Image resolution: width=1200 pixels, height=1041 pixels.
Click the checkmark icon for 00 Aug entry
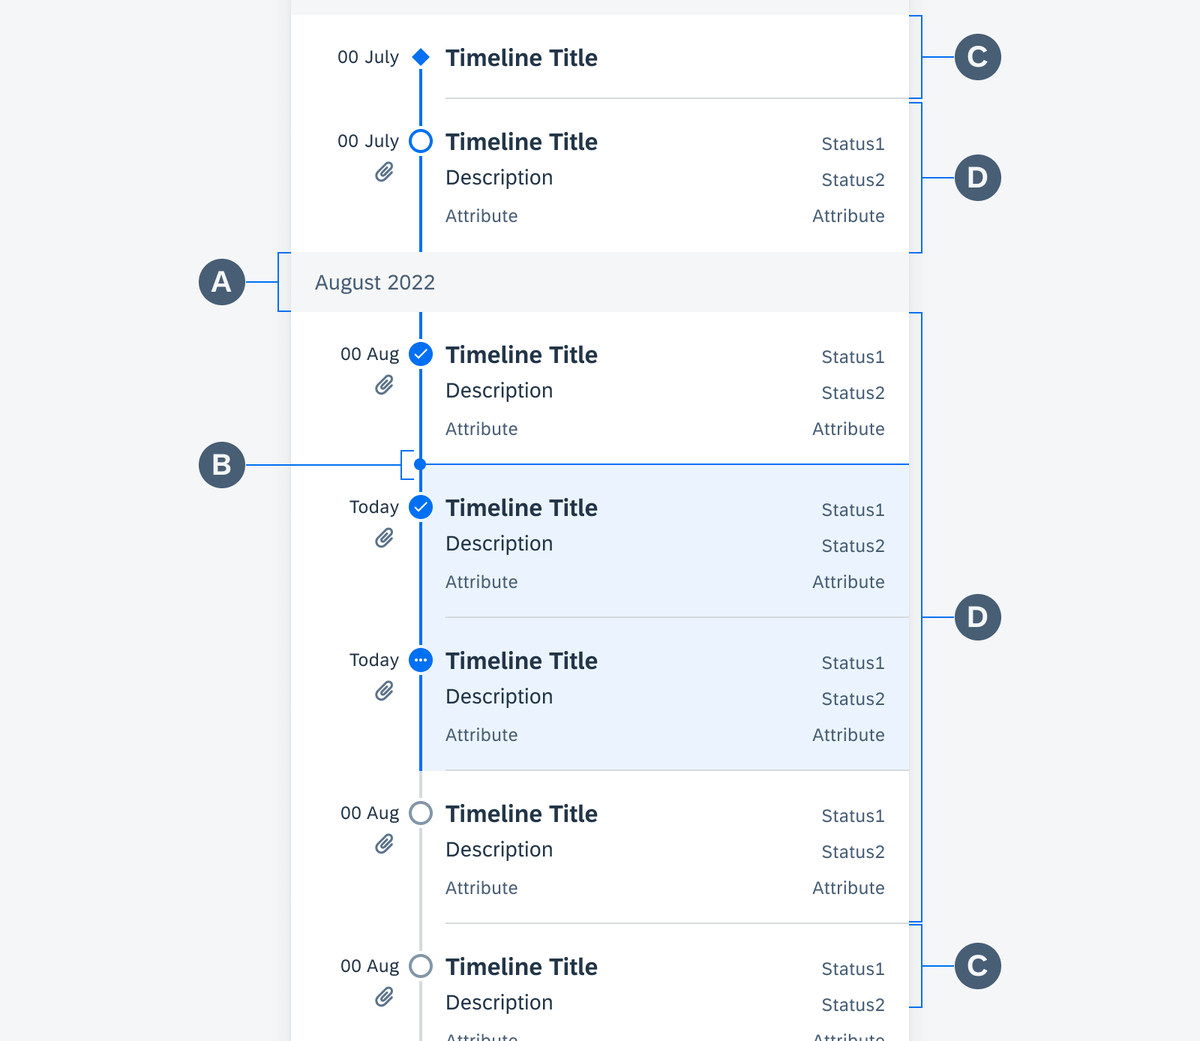[421, 354]
